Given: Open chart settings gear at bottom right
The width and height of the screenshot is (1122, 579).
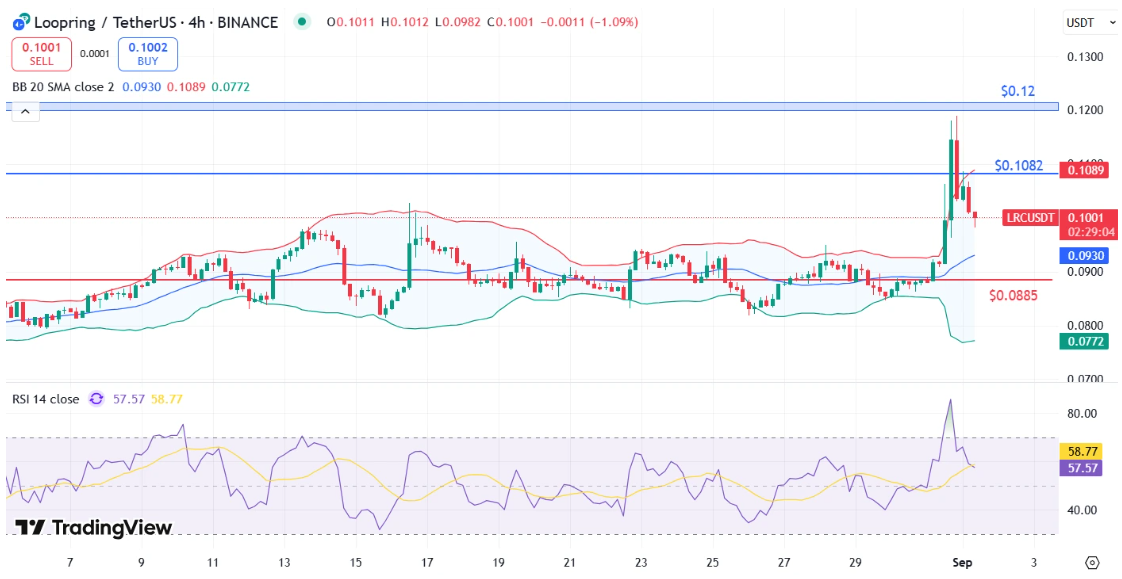Looking at the screenshot, I should 1092,562.
